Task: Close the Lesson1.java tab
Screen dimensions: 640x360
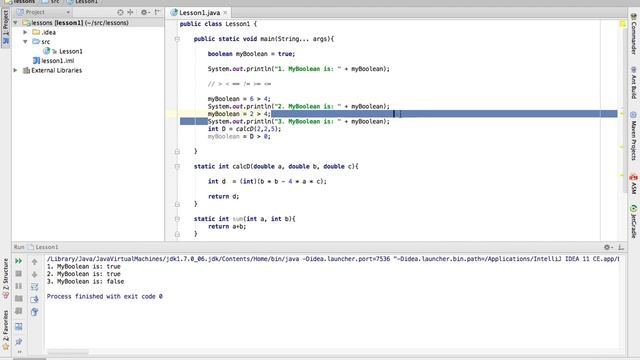Action: tap(225, 13)
